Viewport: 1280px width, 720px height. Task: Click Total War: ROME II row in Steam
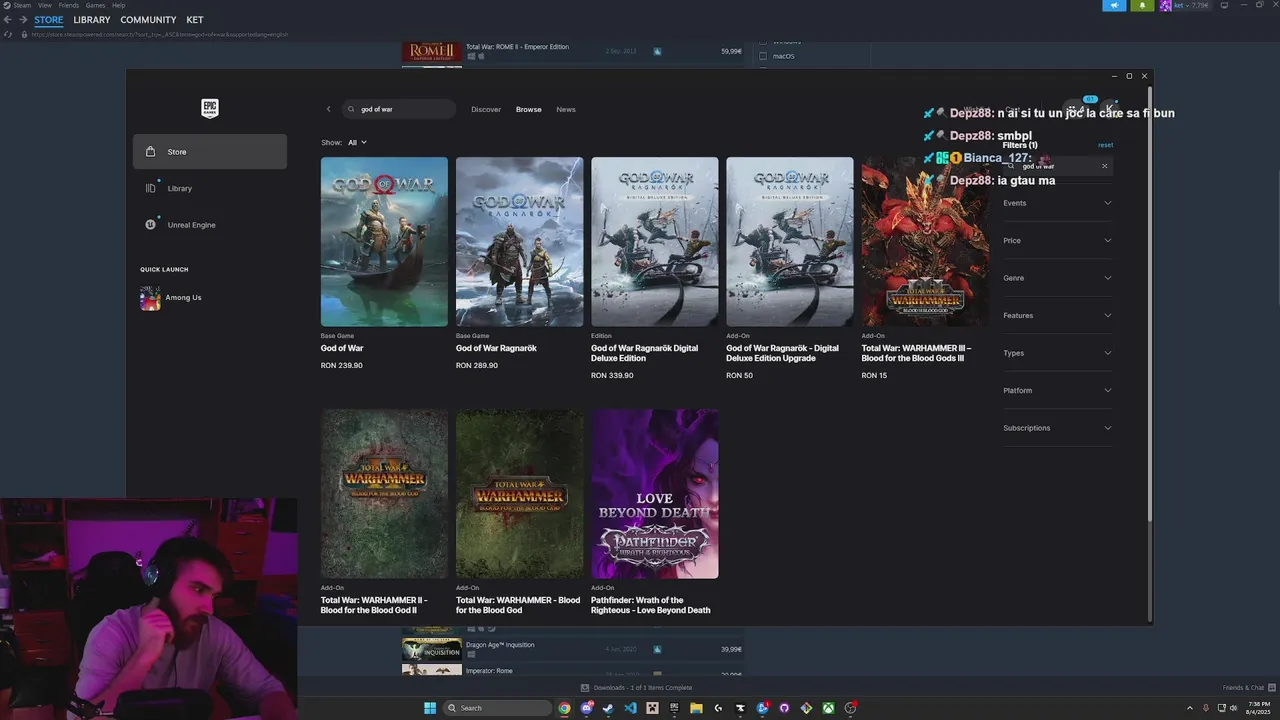572,51
